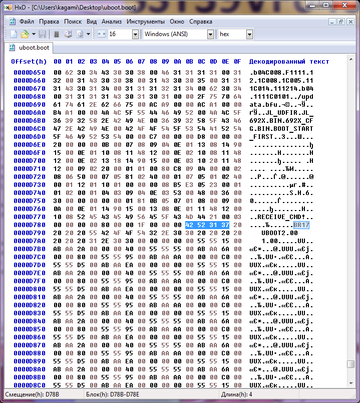Image resolution: width=360 pixels, height=403 pixels.
Task: Open the Инструменты menu
Action: tap(146, 22)
